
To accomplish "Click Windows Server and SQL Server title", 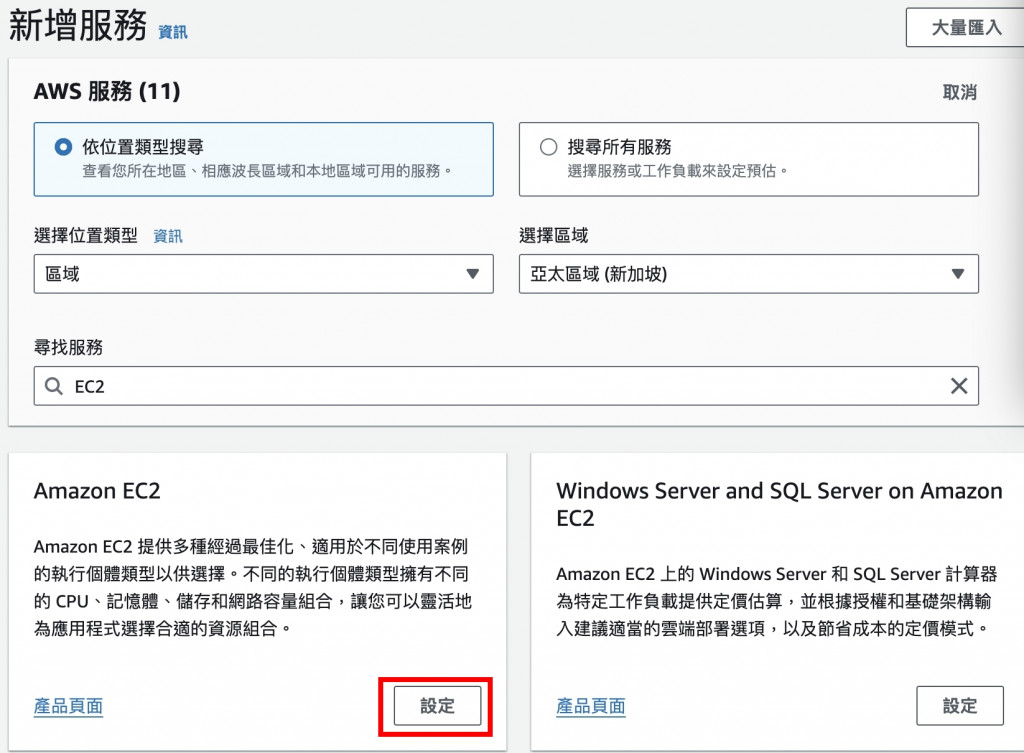I will point(779,504).
